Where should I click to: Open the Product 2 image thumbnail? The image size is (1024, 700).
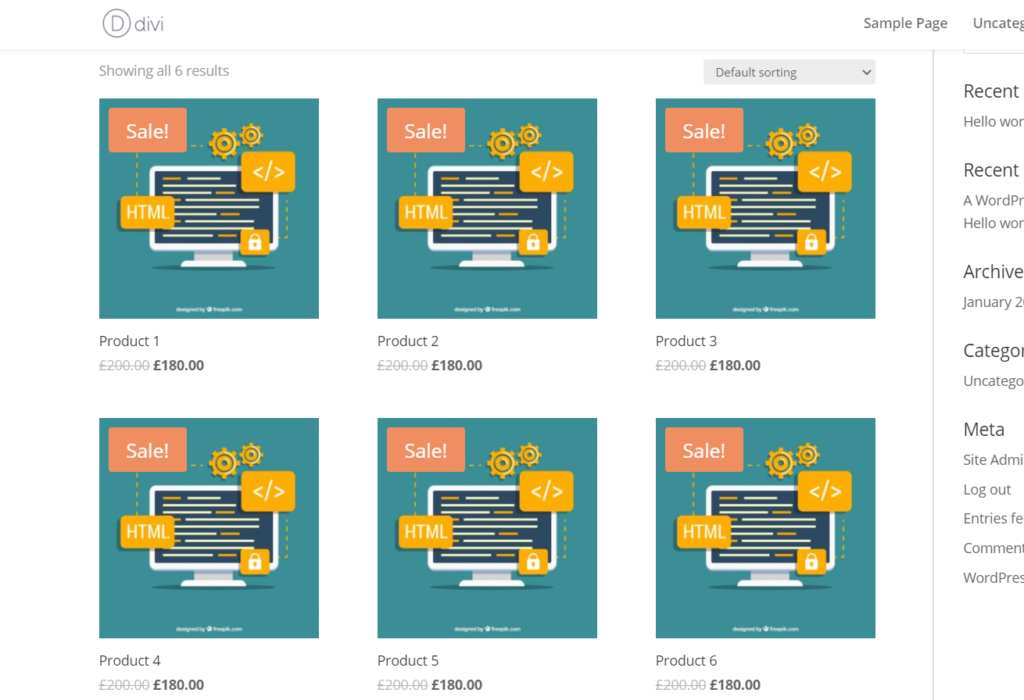click(x=487, y=208)
